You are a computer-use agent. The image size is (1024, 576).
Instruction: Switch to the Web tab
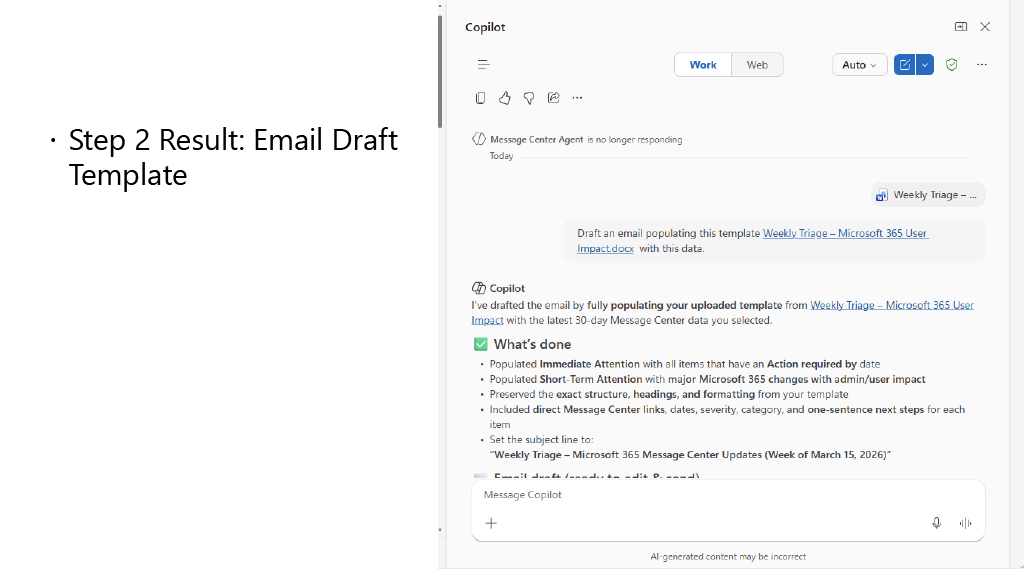coord(757,65)
